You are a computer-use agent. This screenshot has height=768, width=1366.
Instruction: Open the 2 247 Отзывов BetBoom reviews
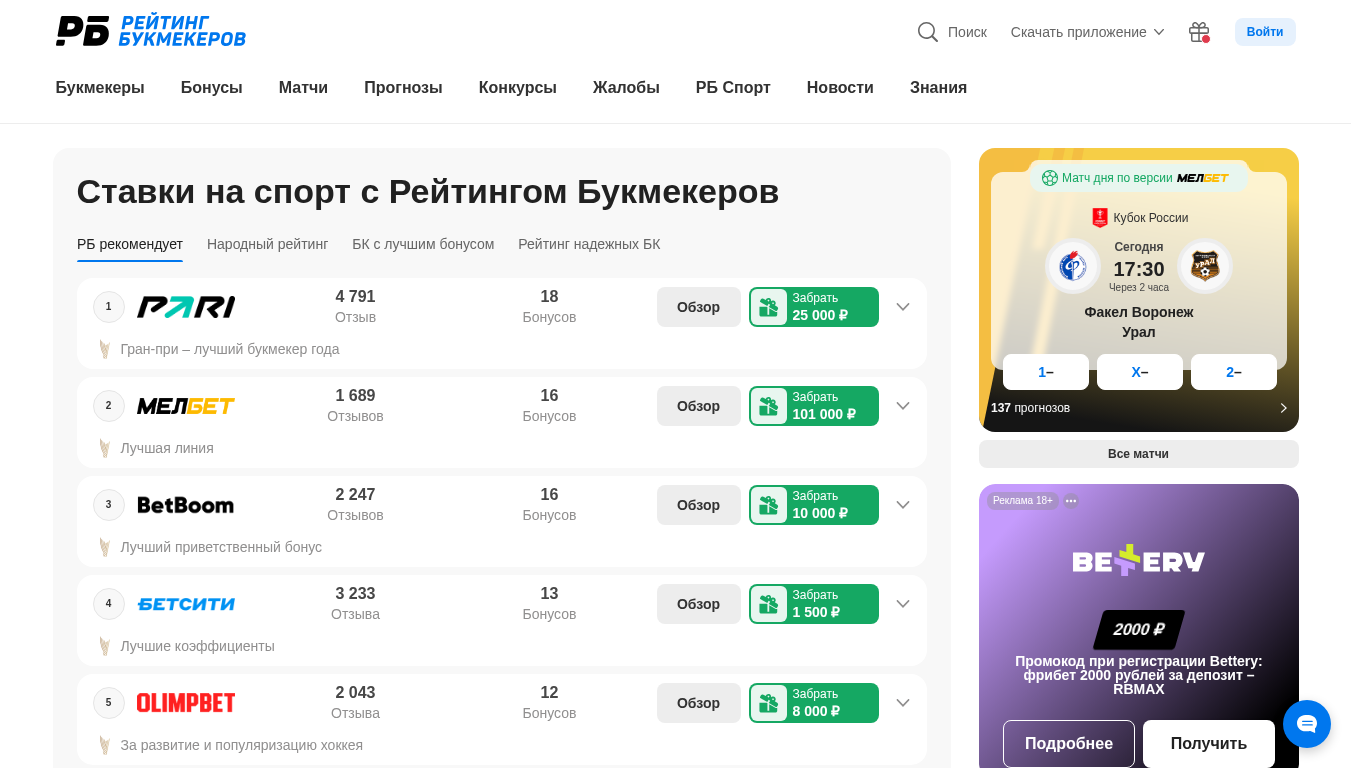355,505
